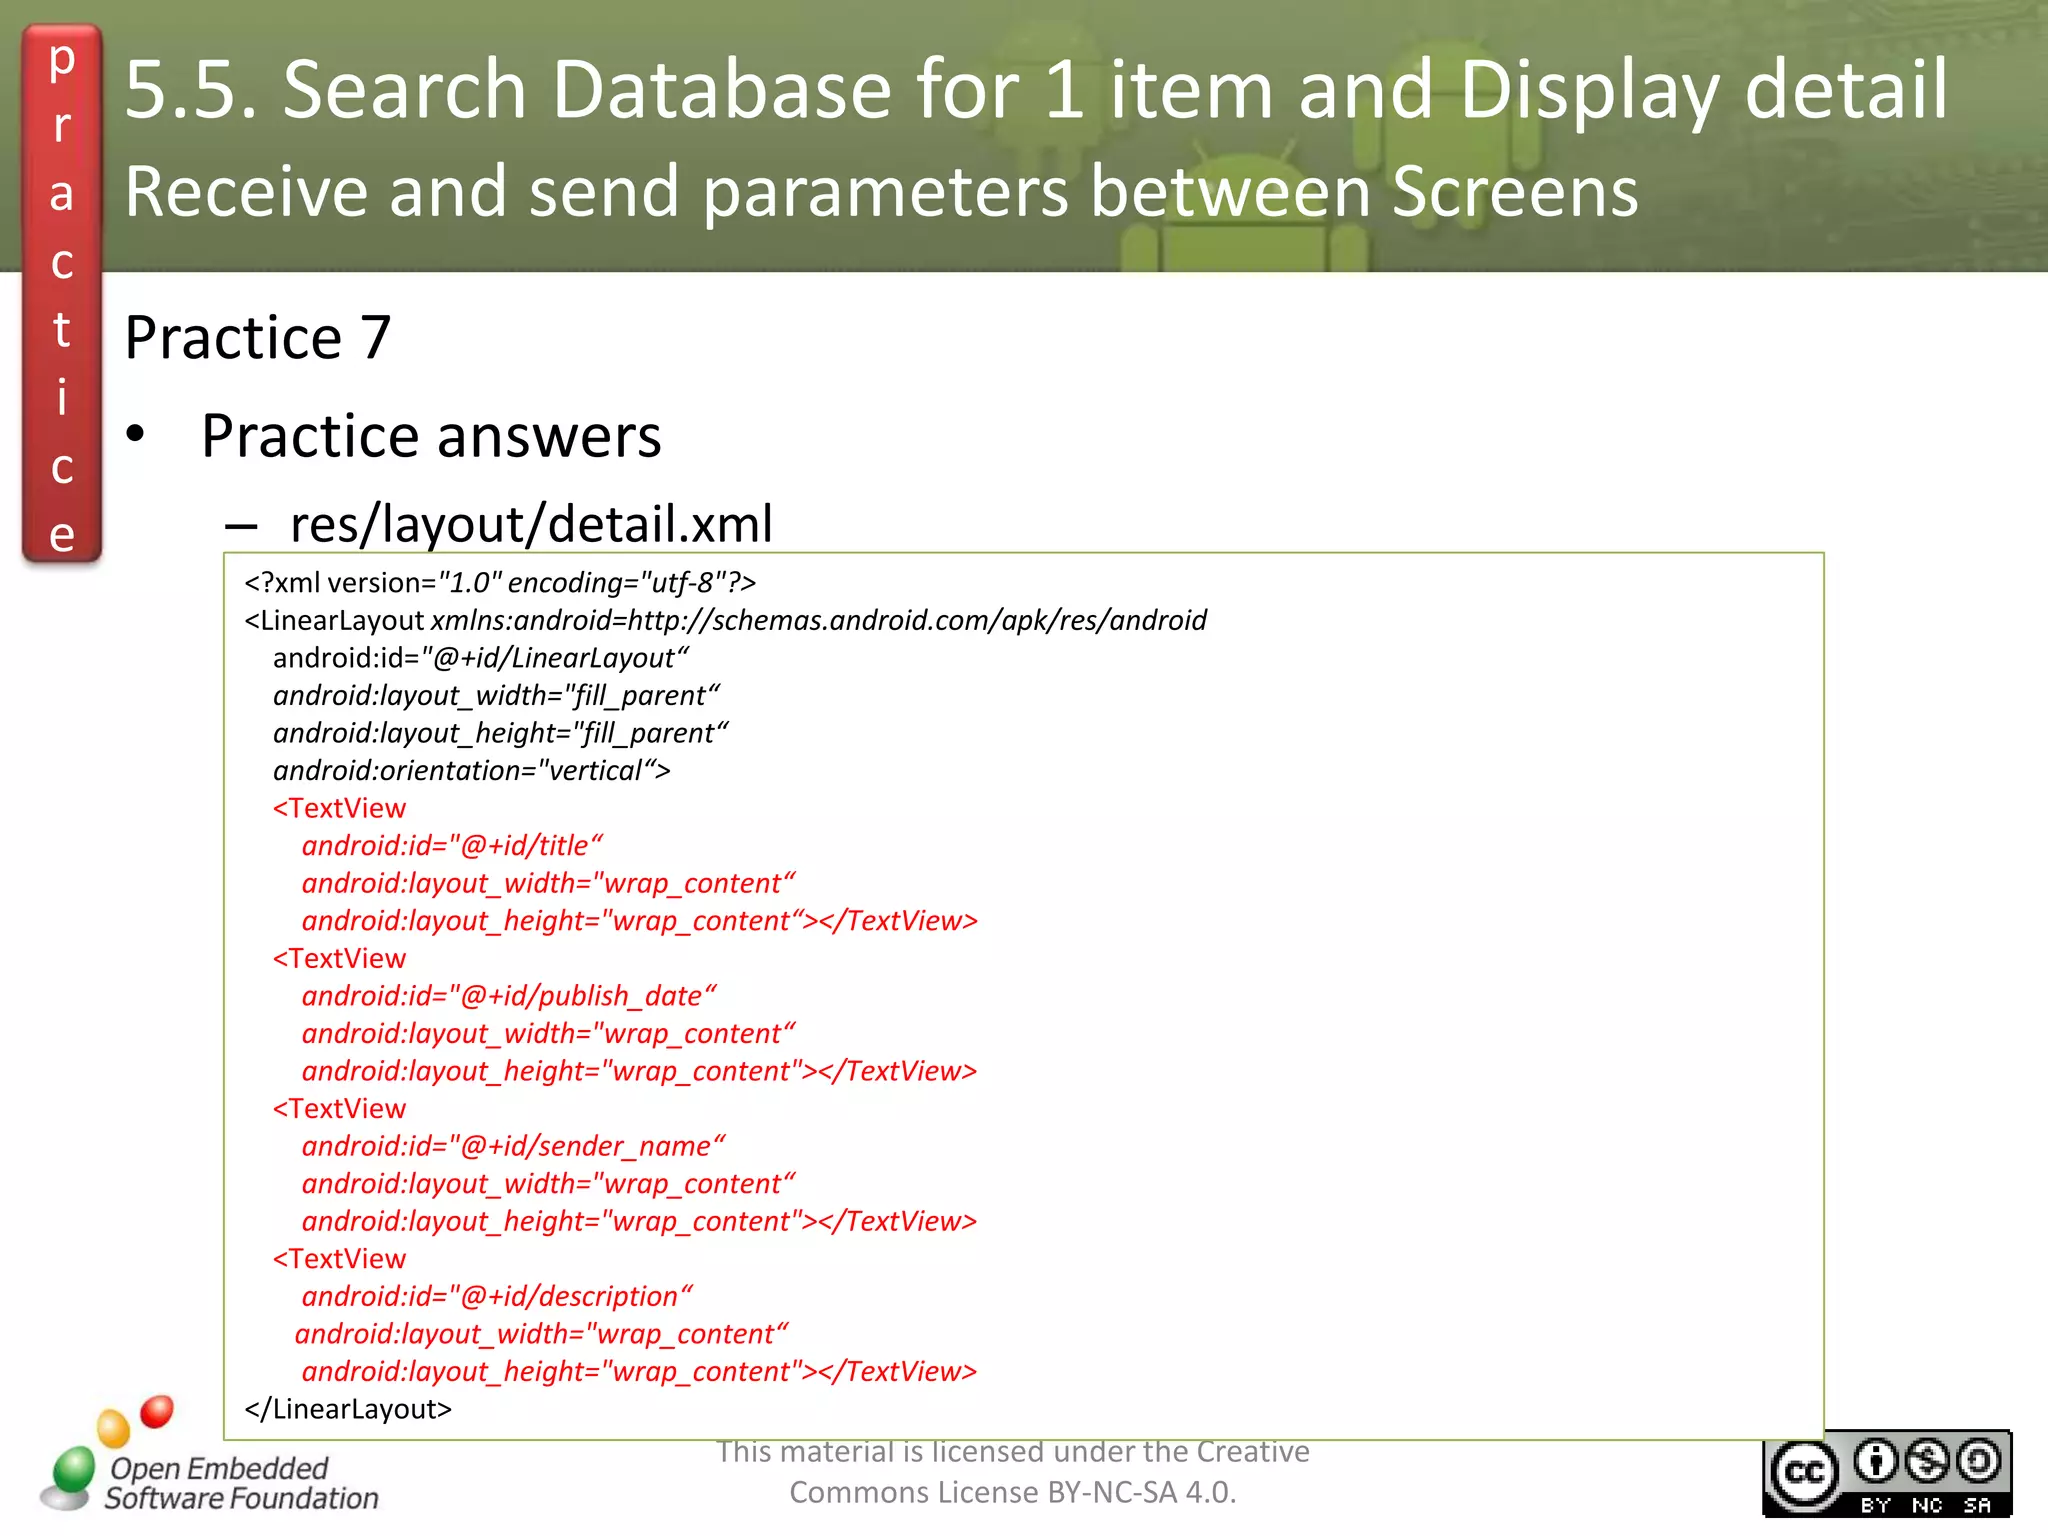
Task: Click the '<TextView' tag above description id
Action: 339,1258
